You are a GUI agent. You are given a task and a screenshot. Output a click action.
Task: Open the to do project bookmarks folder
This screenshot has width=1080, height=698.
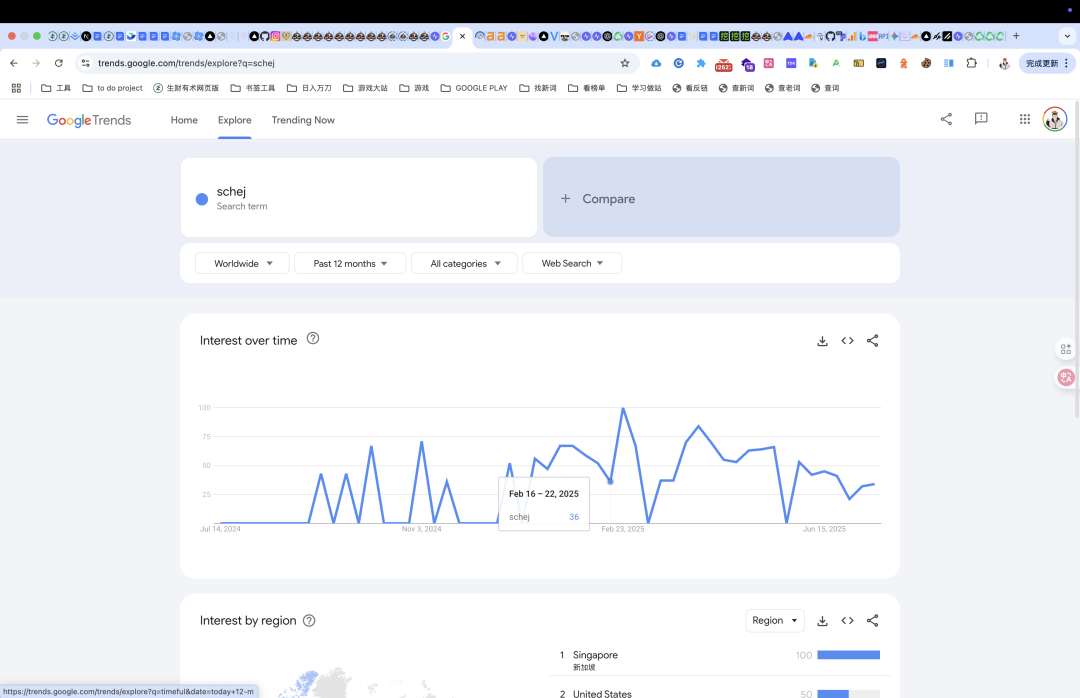coord(112,88)
